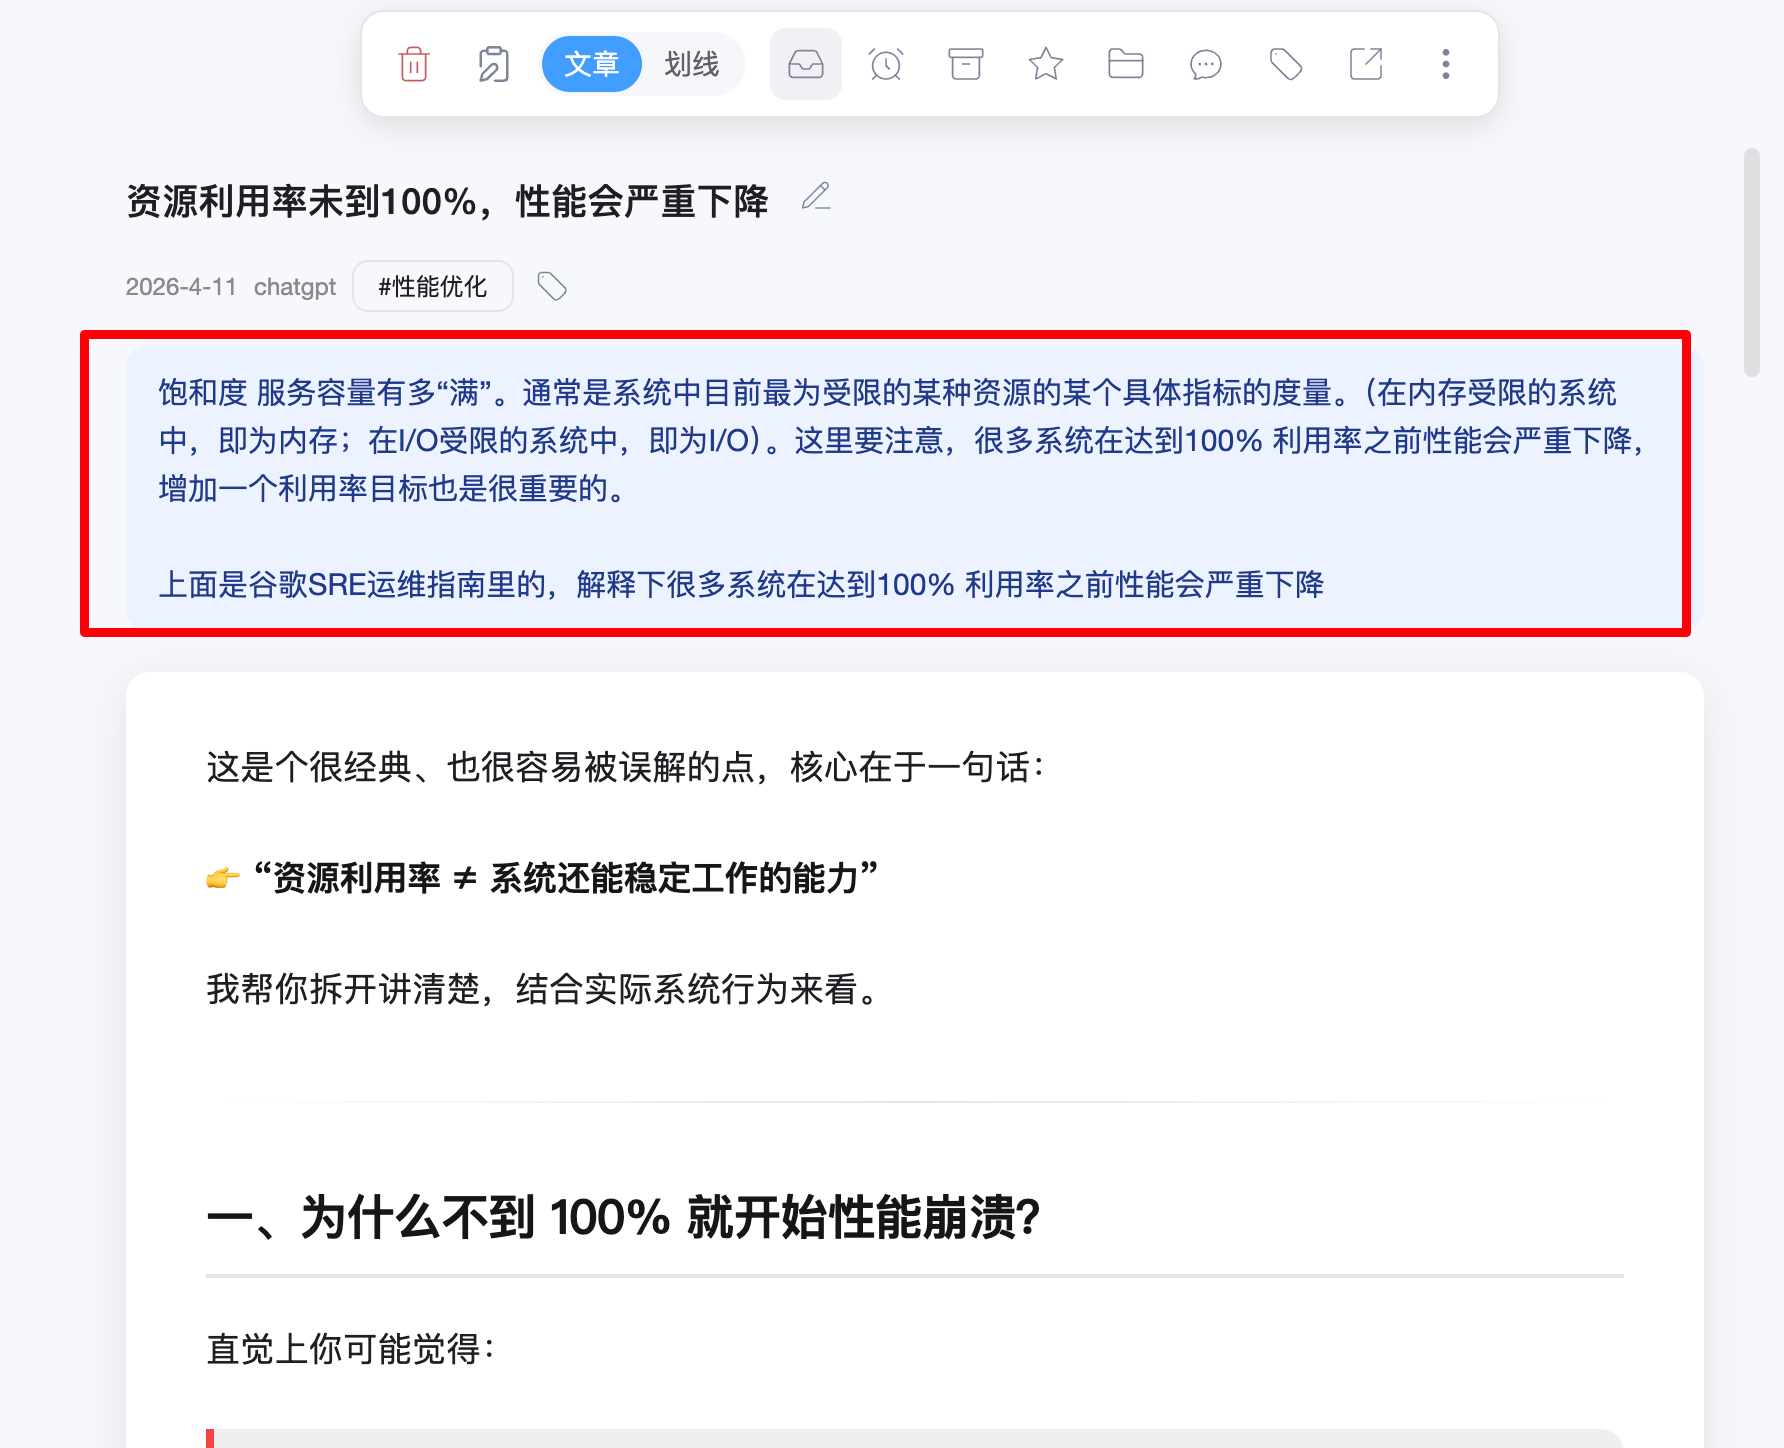1784x1448 pixels.
Task: Switch to the 文章 tab
Action: [591, 65]
